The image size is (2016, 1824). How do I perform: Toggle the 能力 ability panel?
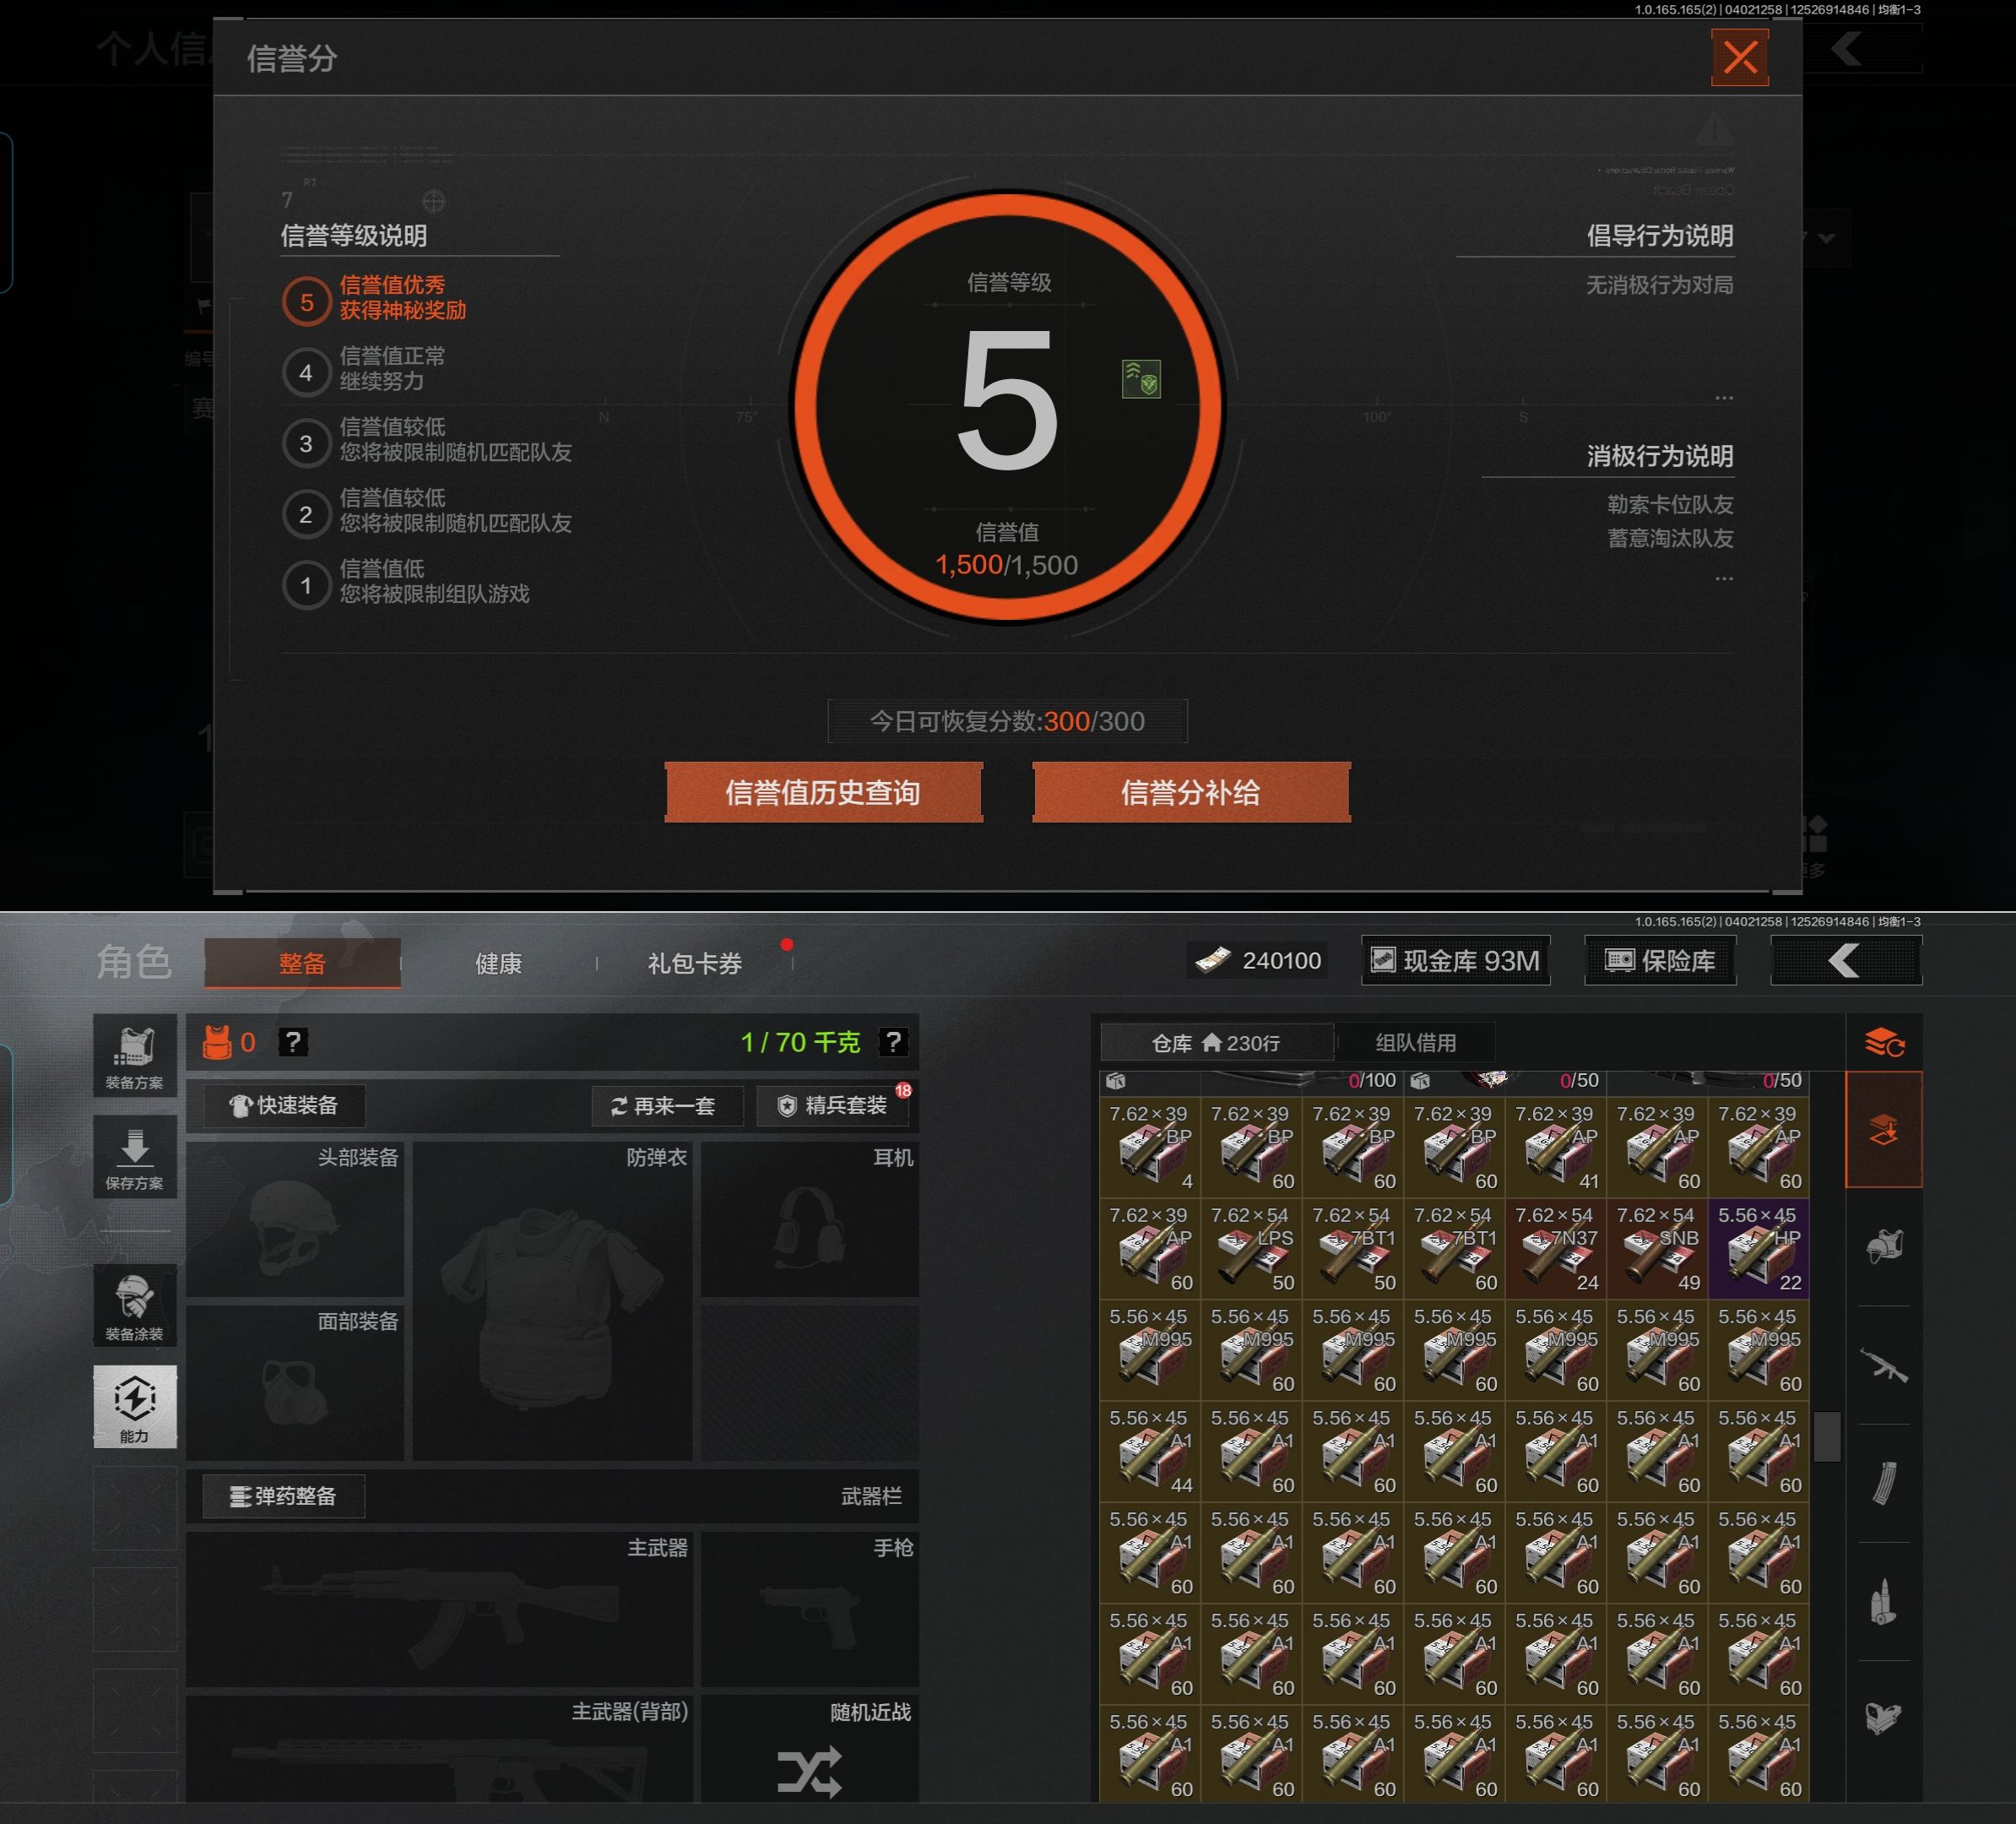click(135, 1406)
